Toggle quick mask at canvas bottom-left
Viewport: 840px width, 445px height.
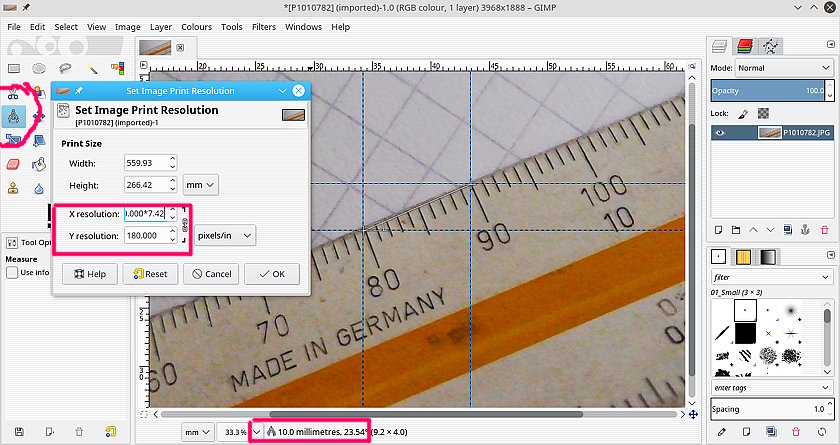144,414
